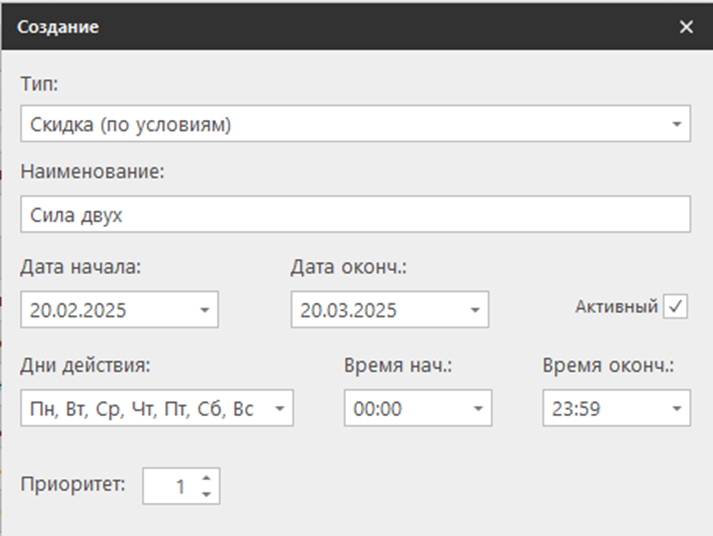Expand the Дата оконч. date picker arrow
Viewport: 713px width, 536px height.
475,310
